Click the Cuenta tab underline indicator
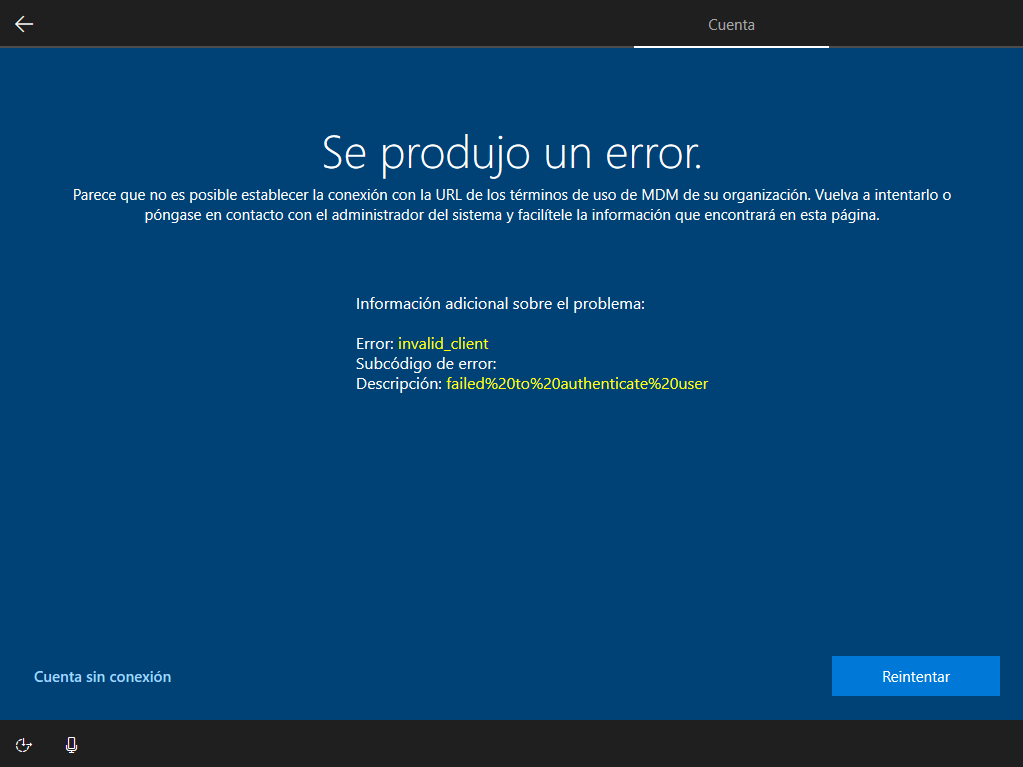The height and width of the screenshot is (767, 1023). coord(731,45)
